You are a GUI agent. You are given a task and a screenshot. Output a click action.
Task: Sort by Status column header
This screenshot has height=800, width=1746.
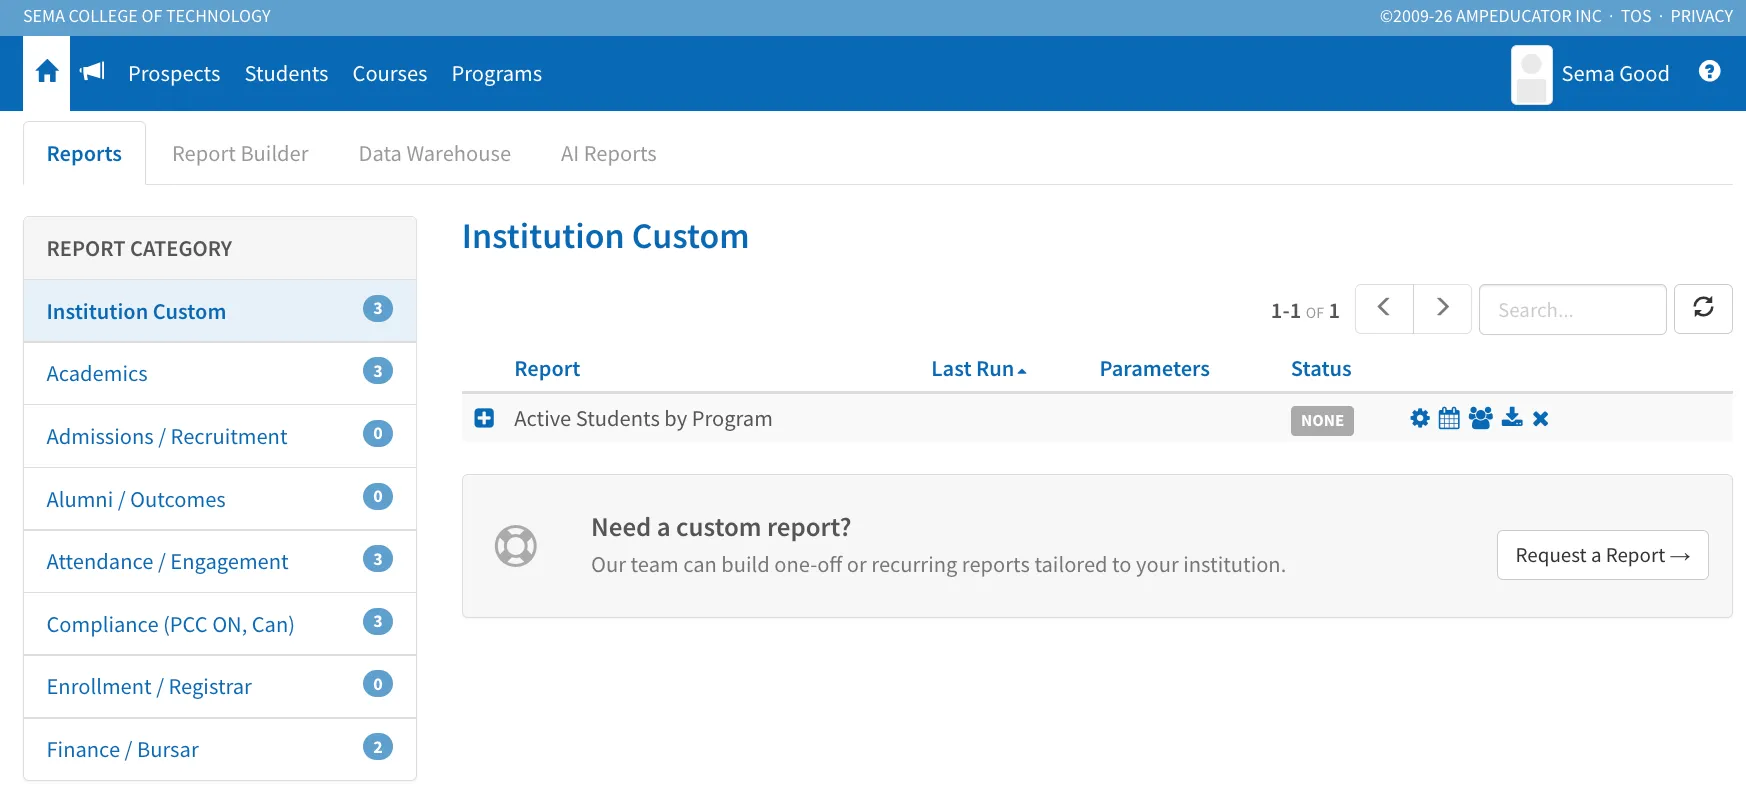tap(1321, 369)
